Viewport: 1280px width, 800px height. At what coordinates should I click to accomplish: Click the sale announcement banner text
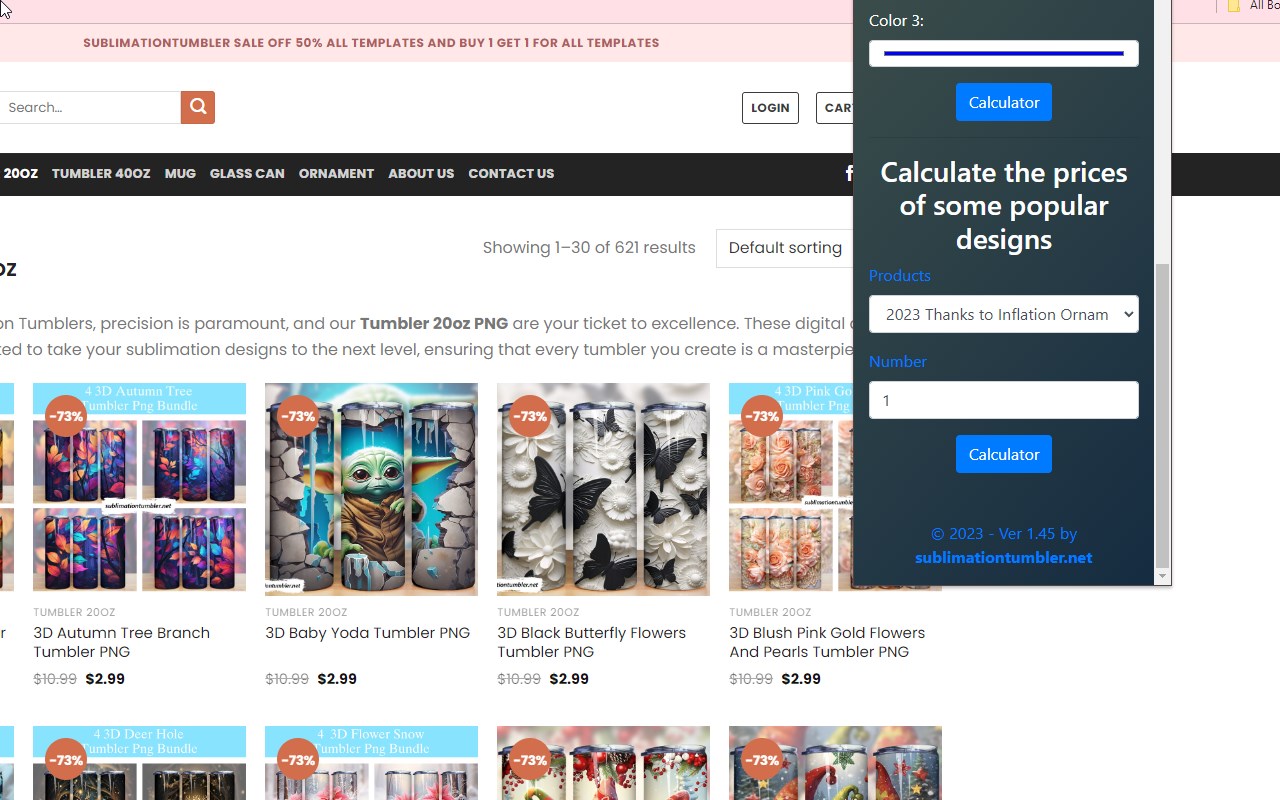tap(371, 43)
